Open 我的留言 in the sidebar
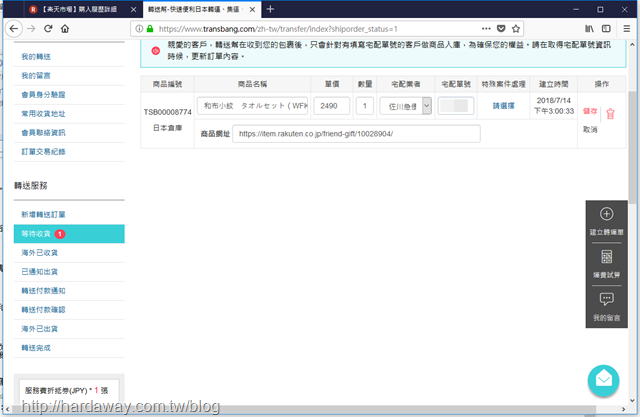 click(x=36, y=75)
